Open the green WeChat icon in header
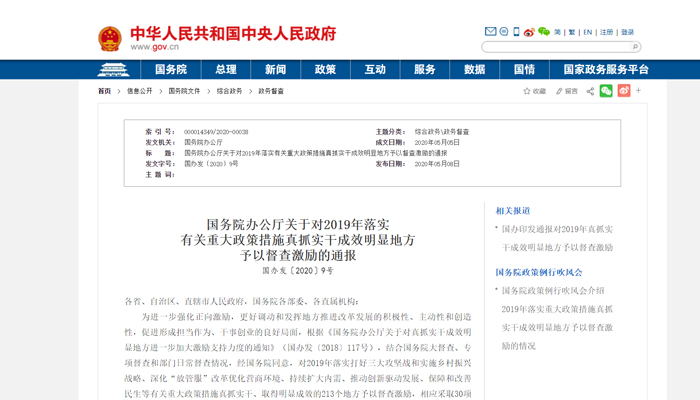Image resolution: width=700 pixels, height=400 pixels. pos(543,31)
